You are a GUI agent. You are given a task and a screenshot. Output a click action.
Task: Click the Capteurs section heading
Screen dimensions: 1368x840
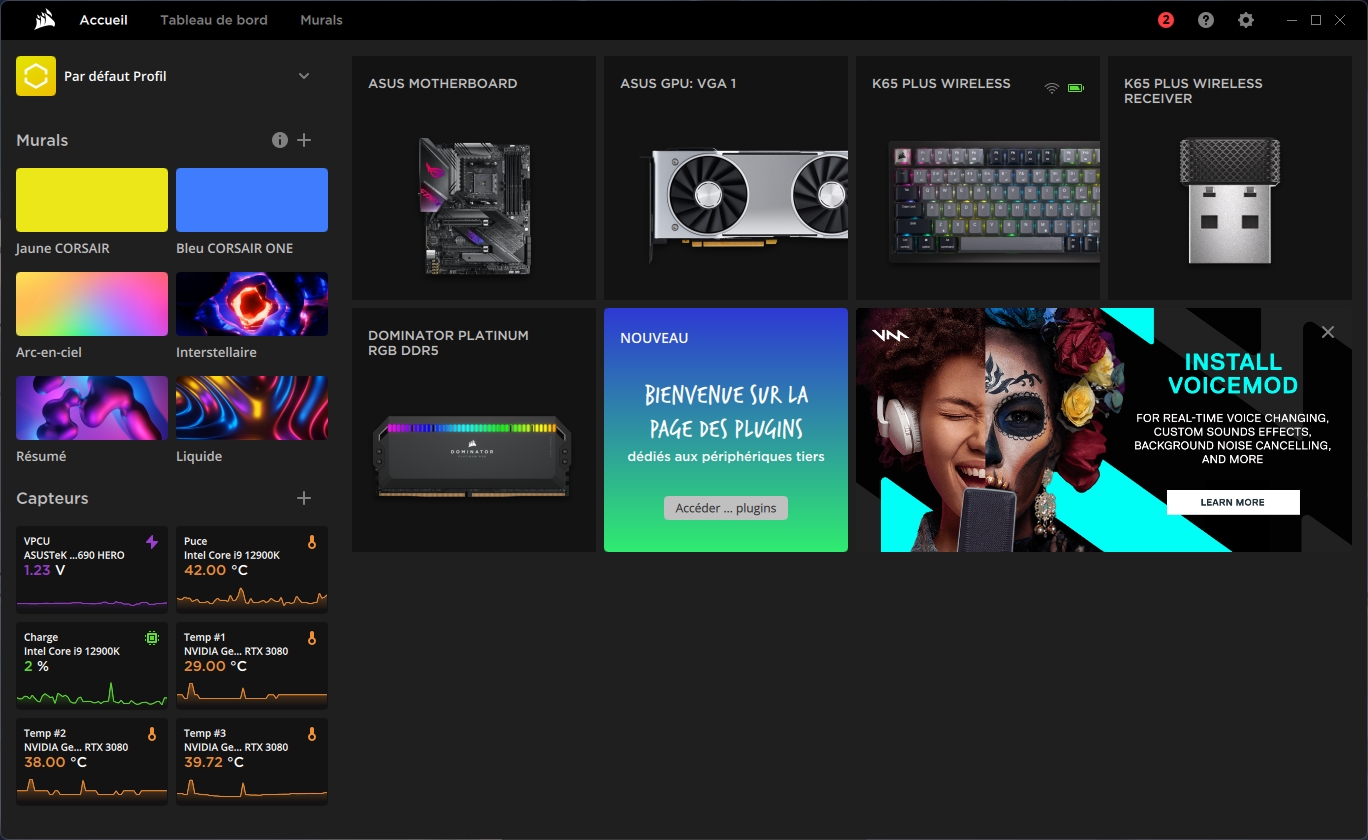coord(52,498)
